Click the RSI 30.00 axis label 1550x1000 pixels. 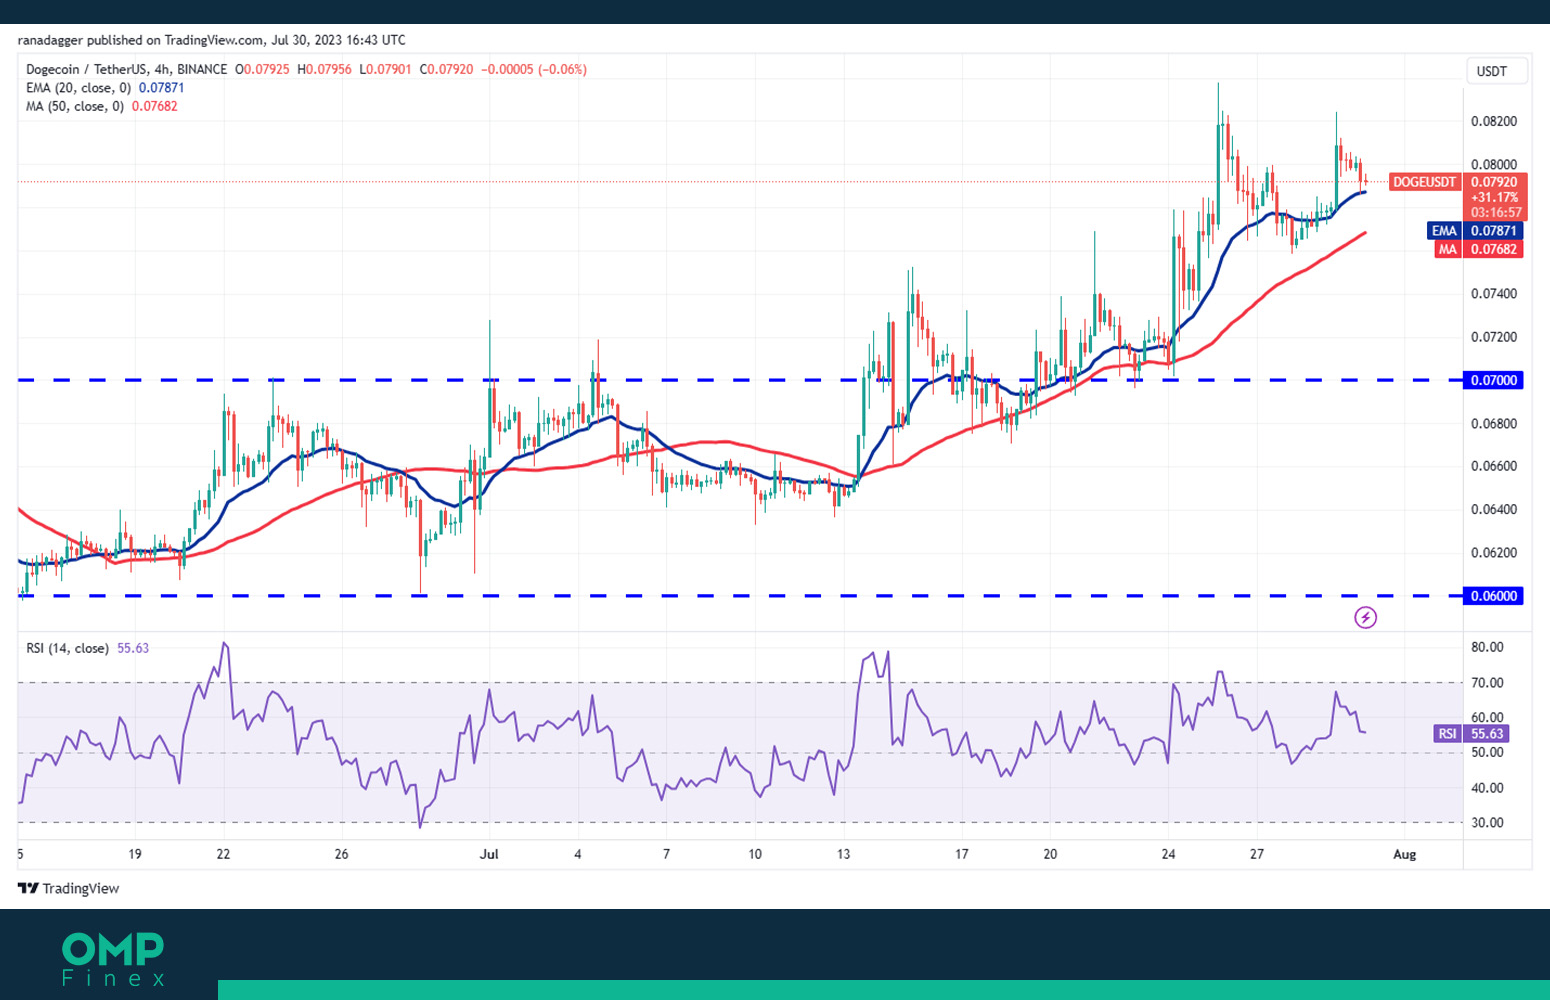pos(1488,823)
